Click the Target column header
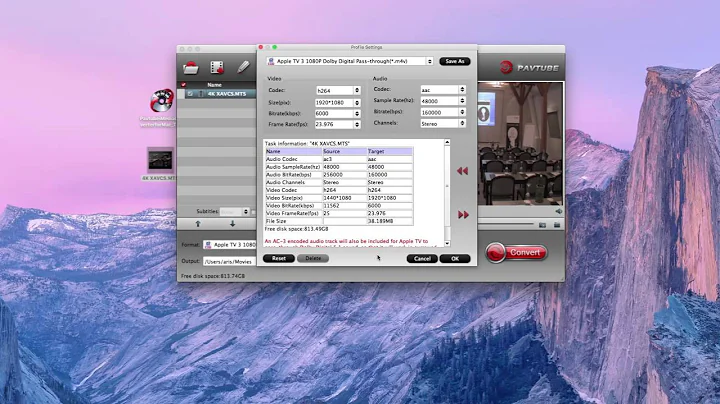 (389, 151)
